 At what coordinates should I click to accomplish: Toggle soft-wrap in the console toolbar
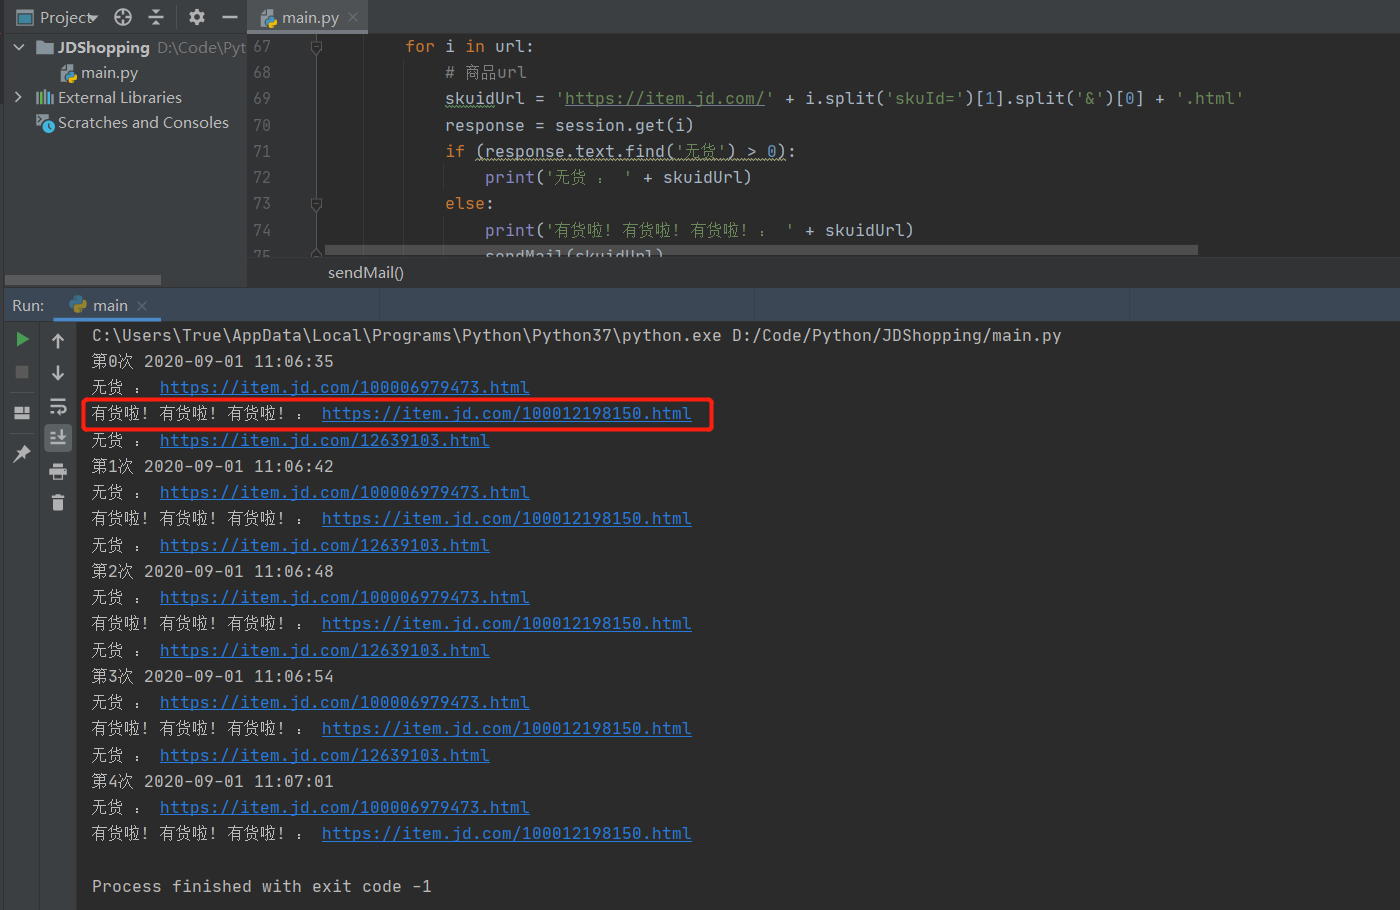(58, 406)
